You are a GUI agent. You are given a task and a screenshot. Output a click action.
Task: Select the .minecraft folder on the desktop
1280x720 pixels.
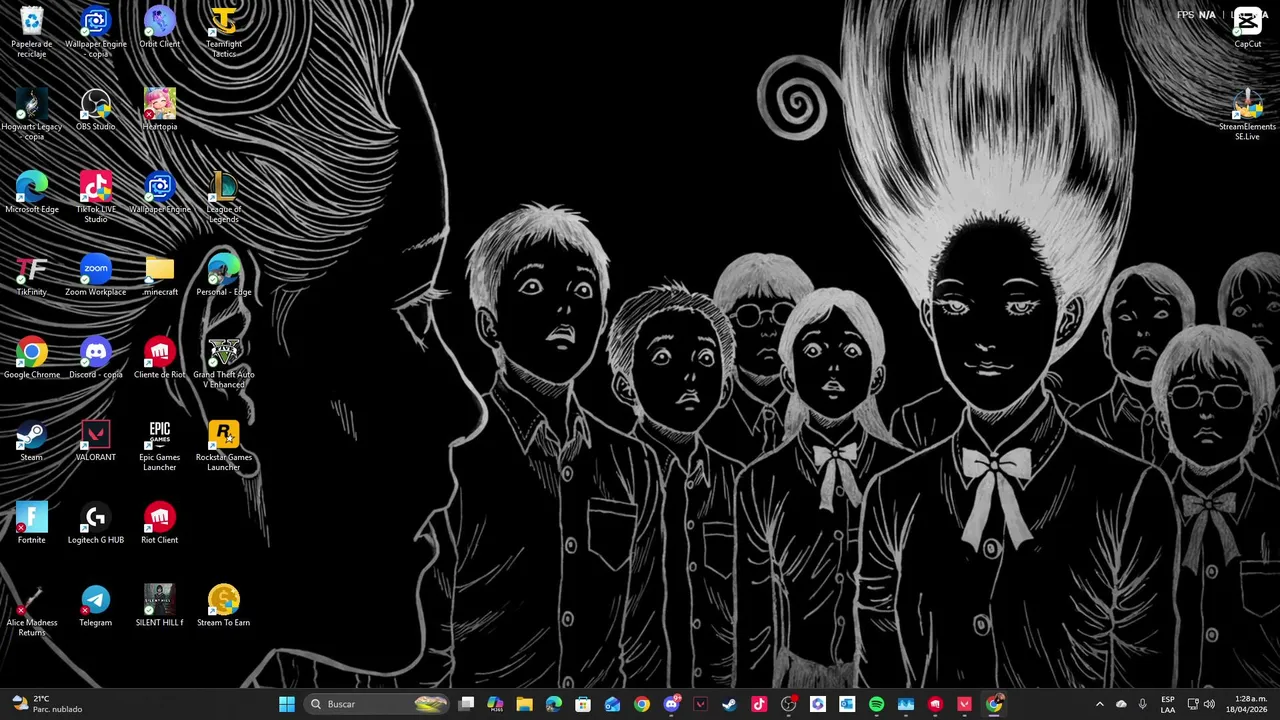tap(160, 276)
